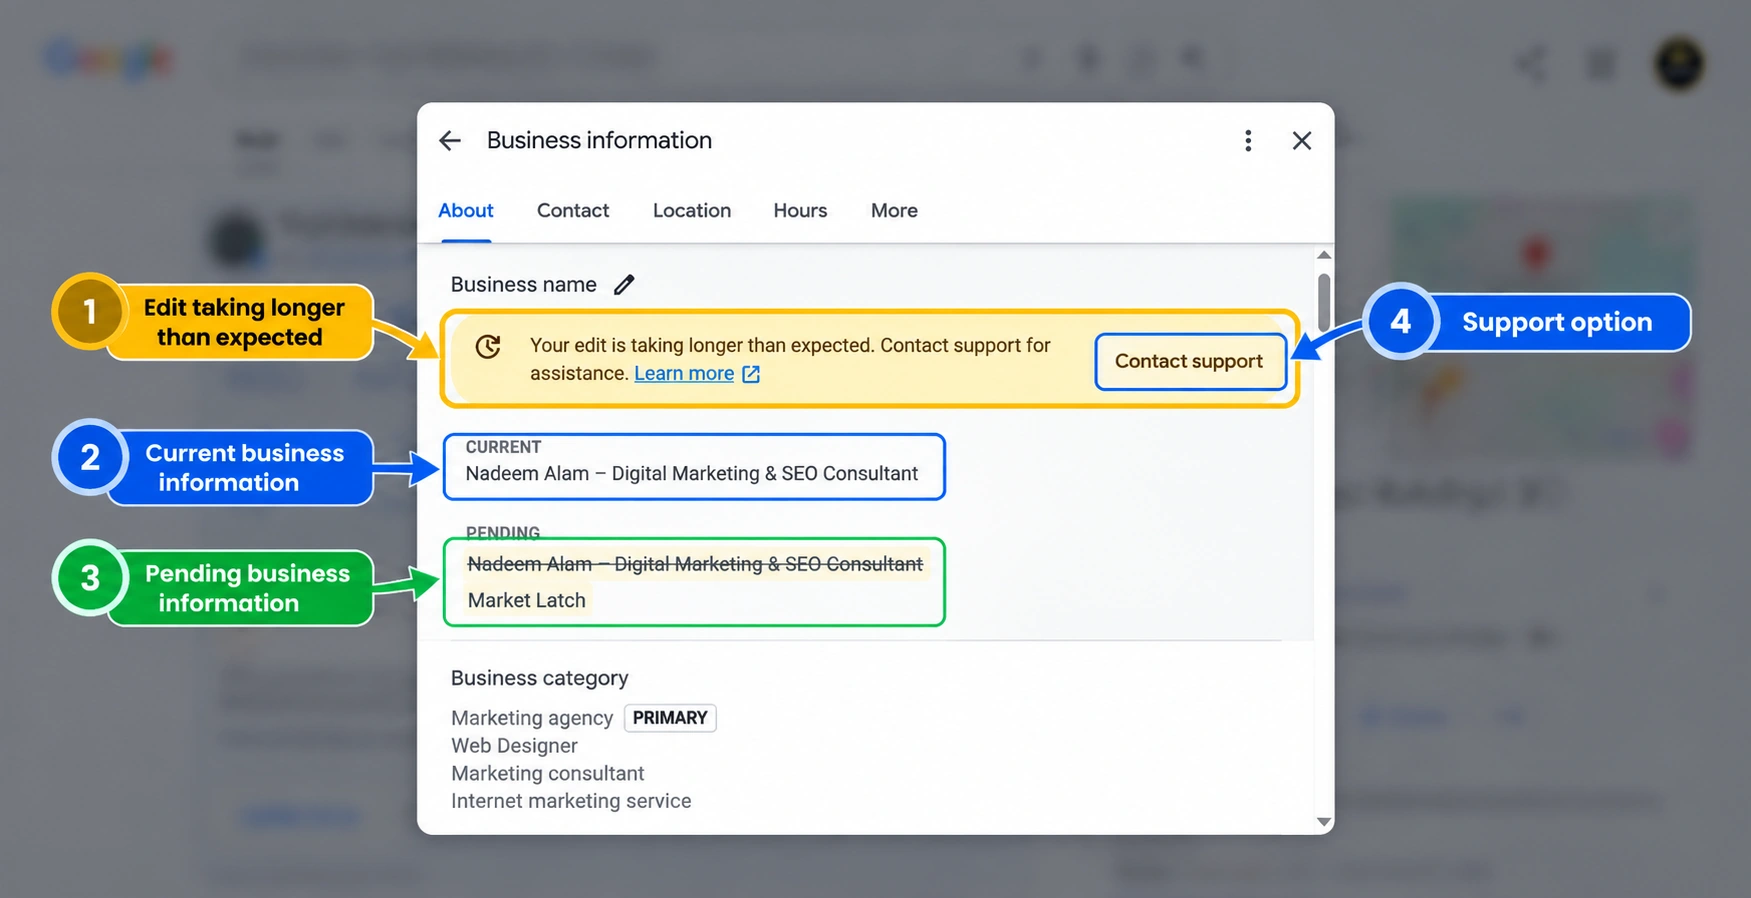Viewport: 1751px width, 898px height.
Task: Go to the Hours tab
Action: click(800, 211)
